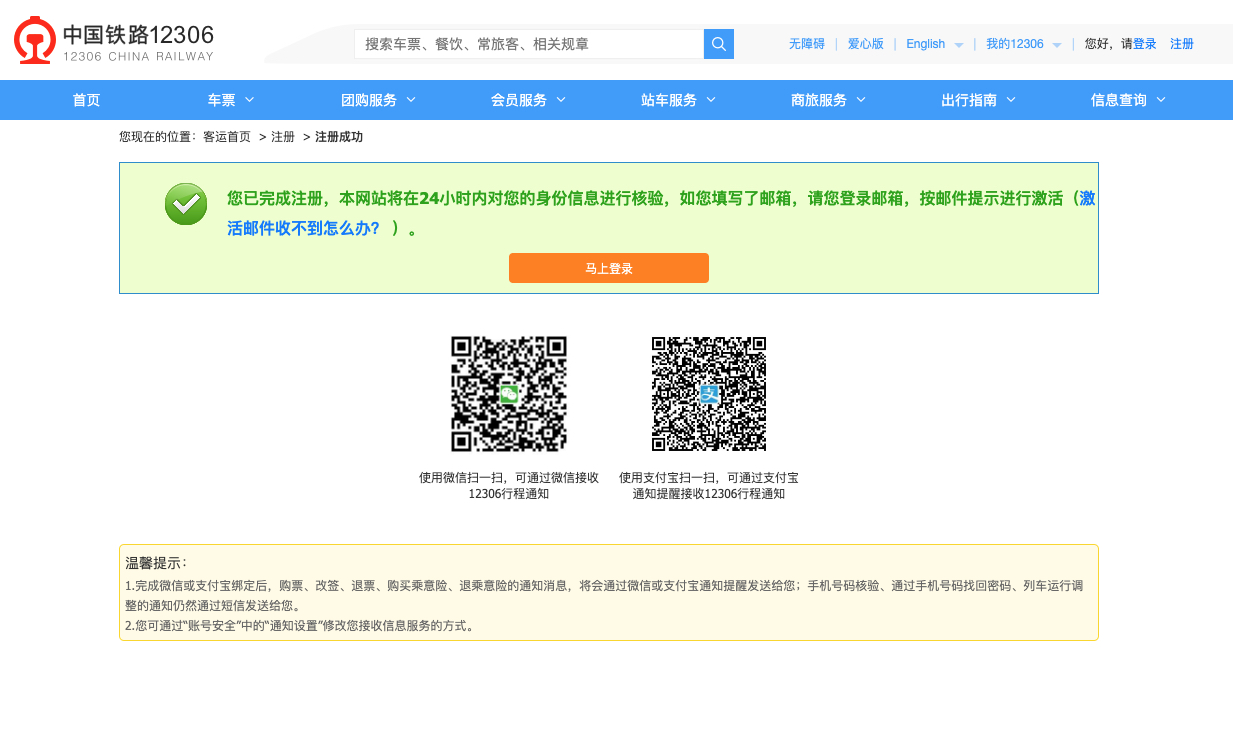The height and width of the screenshot is (730, 1233).
Task: Open the 无障碍 accessibility link
Action: pyautogui.click(x=806, y=44)
